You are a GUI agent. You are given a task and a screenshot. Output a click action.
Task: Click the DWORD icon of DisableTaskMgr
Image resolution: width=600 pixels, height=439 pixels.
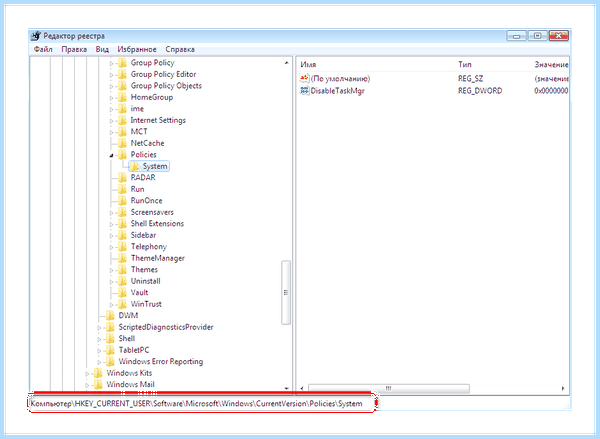304,91
